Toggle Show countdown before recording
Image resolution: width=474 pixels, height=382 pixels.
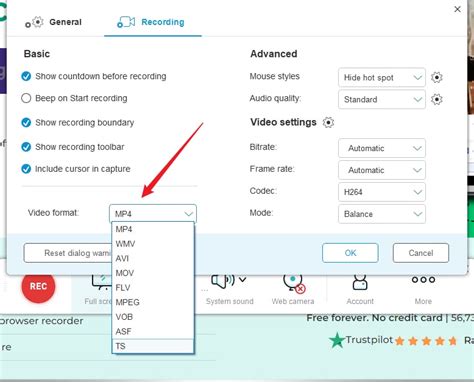coord(26,76)
